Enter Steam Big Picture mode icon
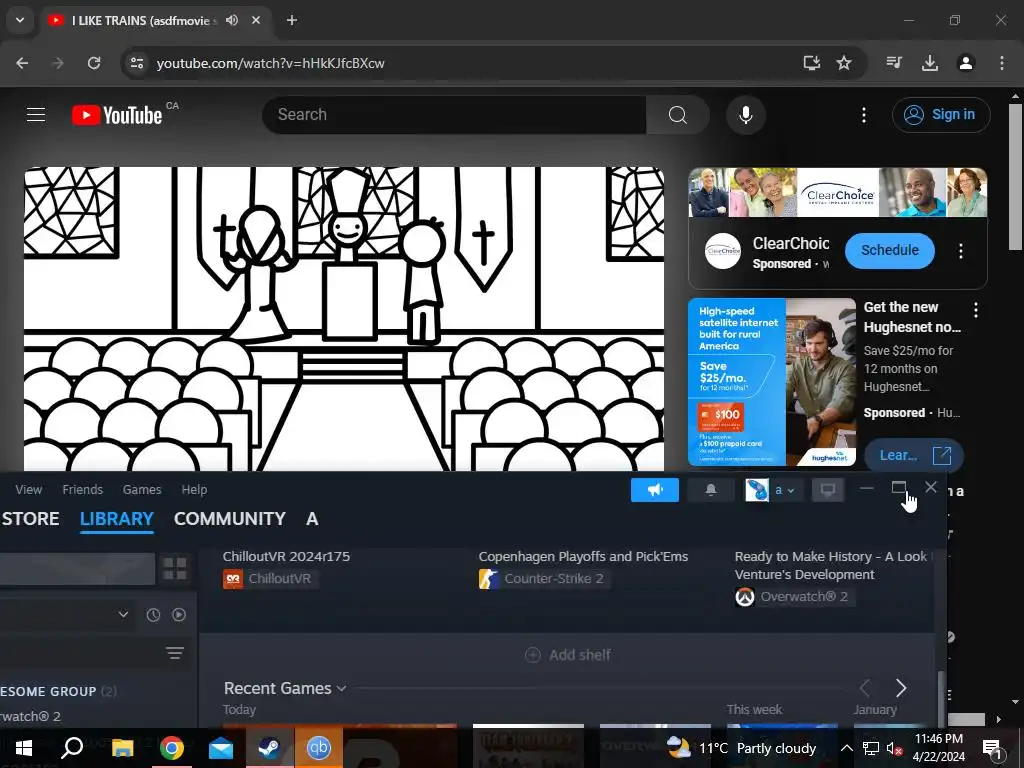This screenshot has height=768, width=1024. [827, 490]
